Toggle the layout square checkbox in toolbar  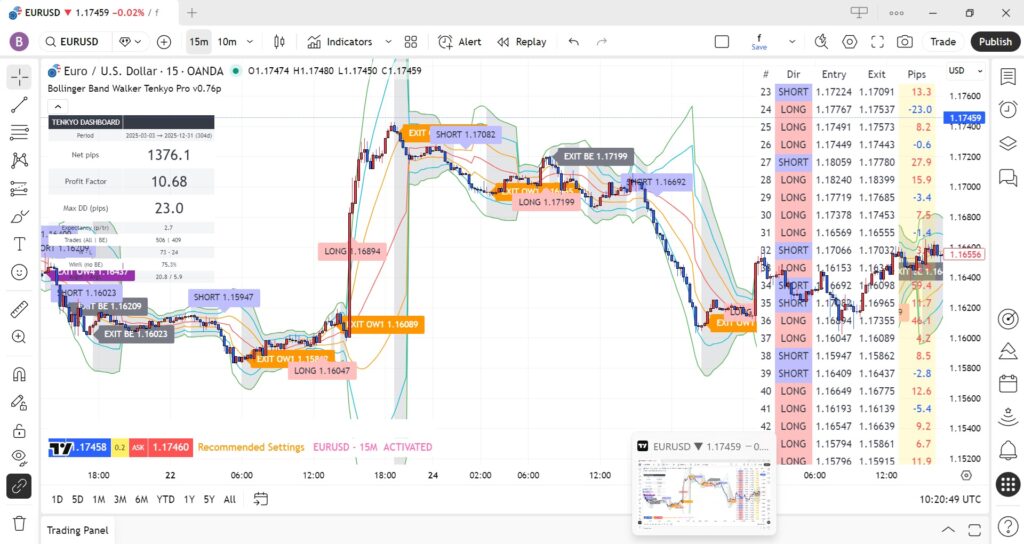pyautogui.click(x=722, y=42)
